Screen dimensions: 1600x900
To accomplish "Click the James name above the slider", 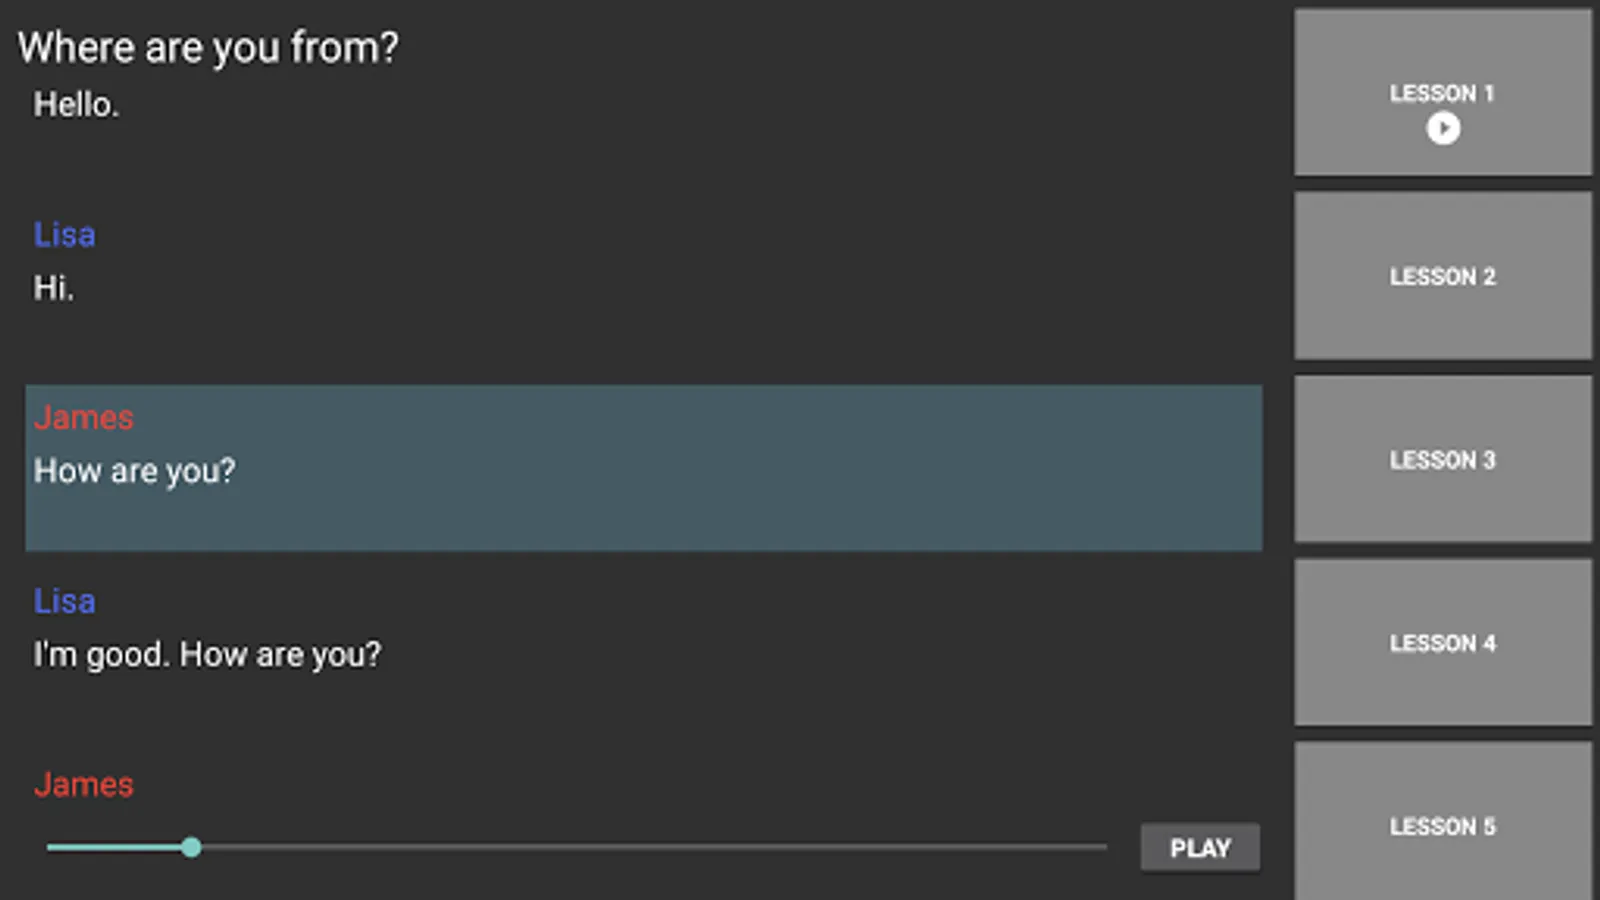I will 83,785.
